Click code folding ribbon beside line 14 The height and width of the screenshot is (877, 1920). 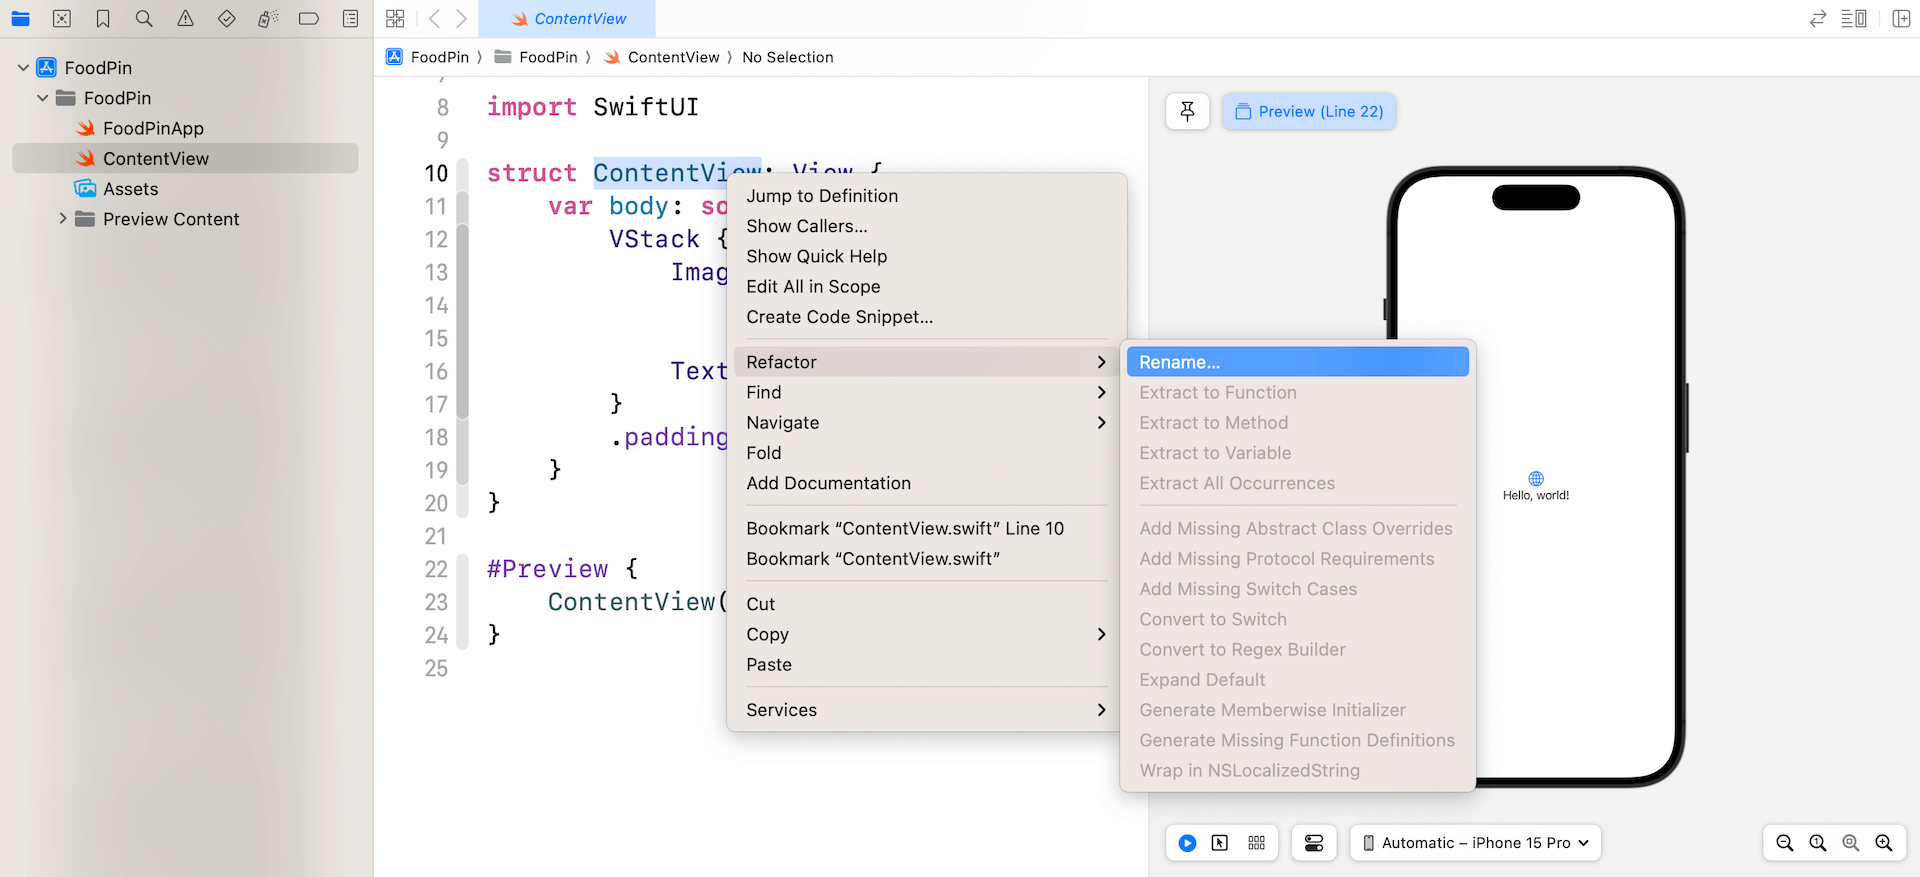coord(462,305)
